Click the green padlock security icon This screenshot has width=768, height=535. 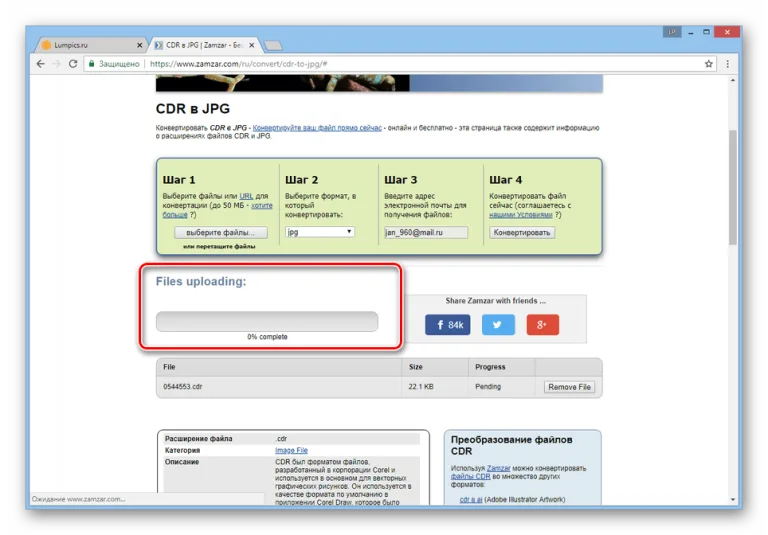pyautogui.click(x=92, y=64)
